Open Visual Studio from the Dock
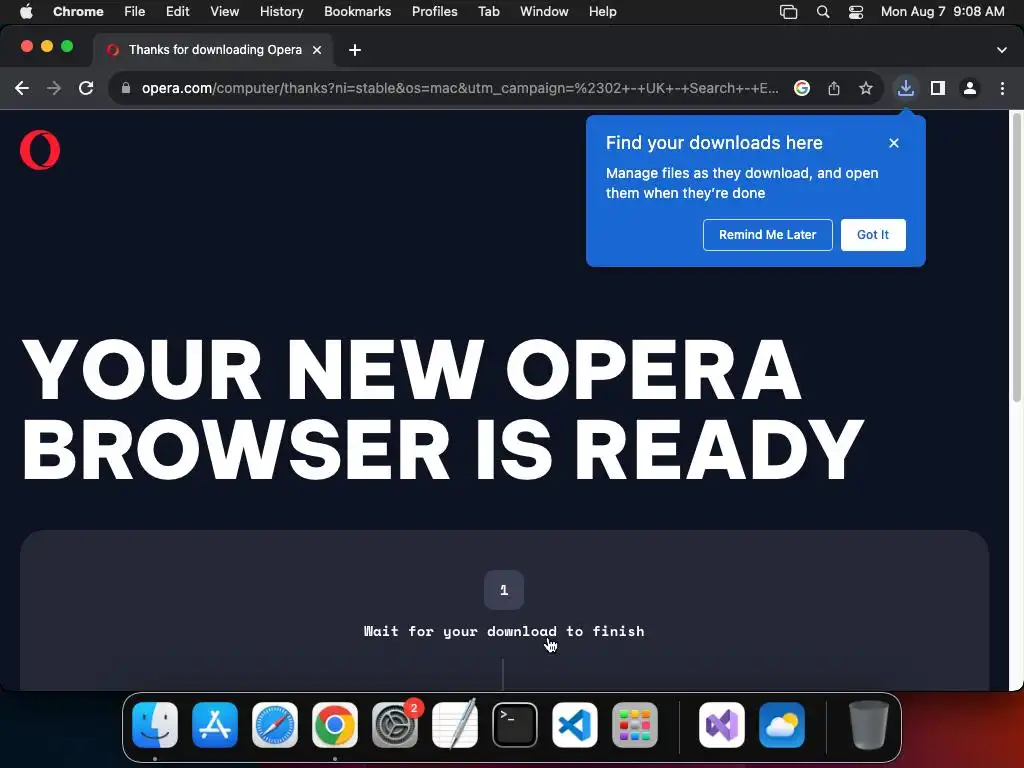 tap(722, 726)
